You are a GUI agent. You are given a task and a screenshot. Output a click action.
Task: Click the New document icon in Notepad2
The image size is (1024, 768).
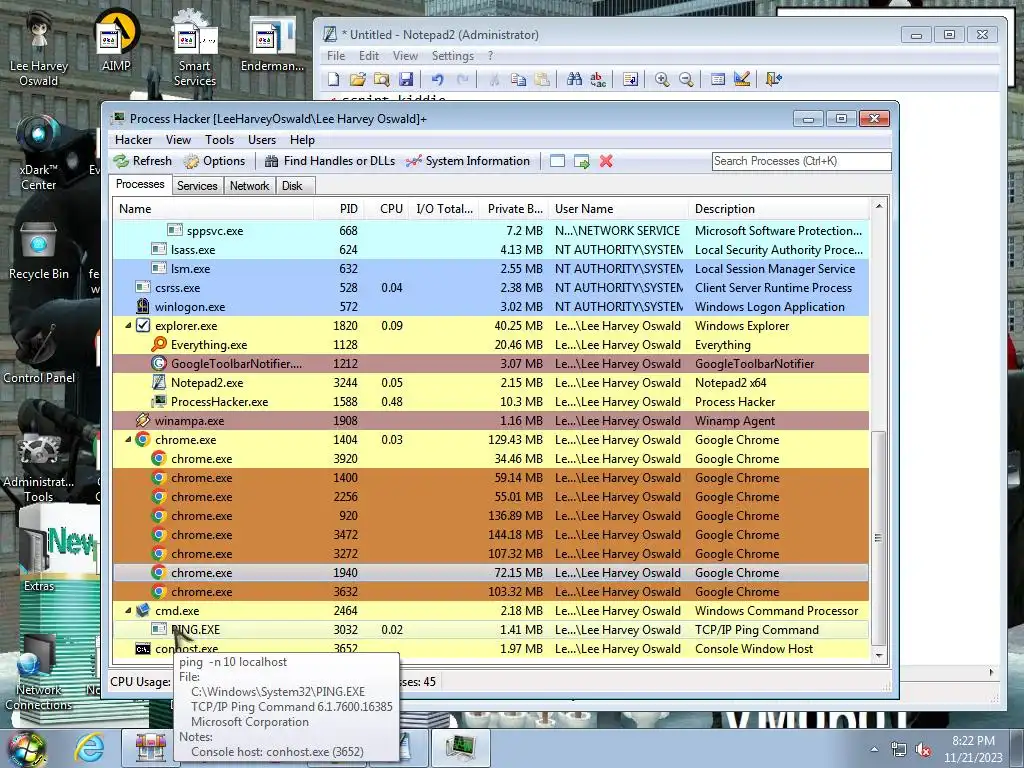coord(334,80)
